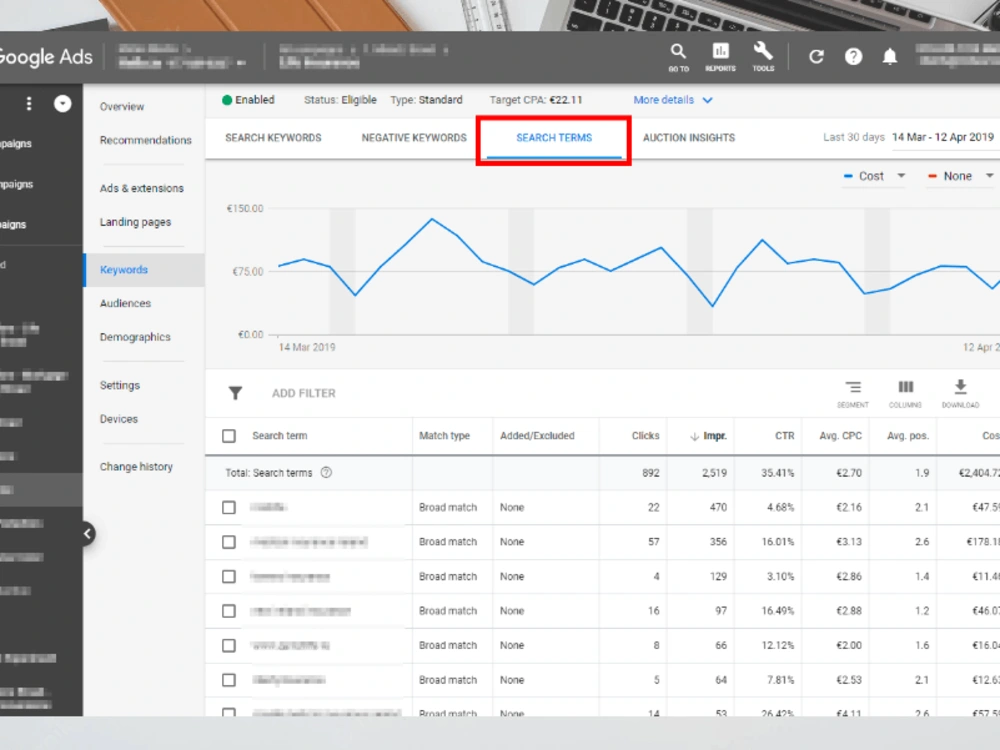
Task: Open Landing pages
Action: click(x=135, y=223)
